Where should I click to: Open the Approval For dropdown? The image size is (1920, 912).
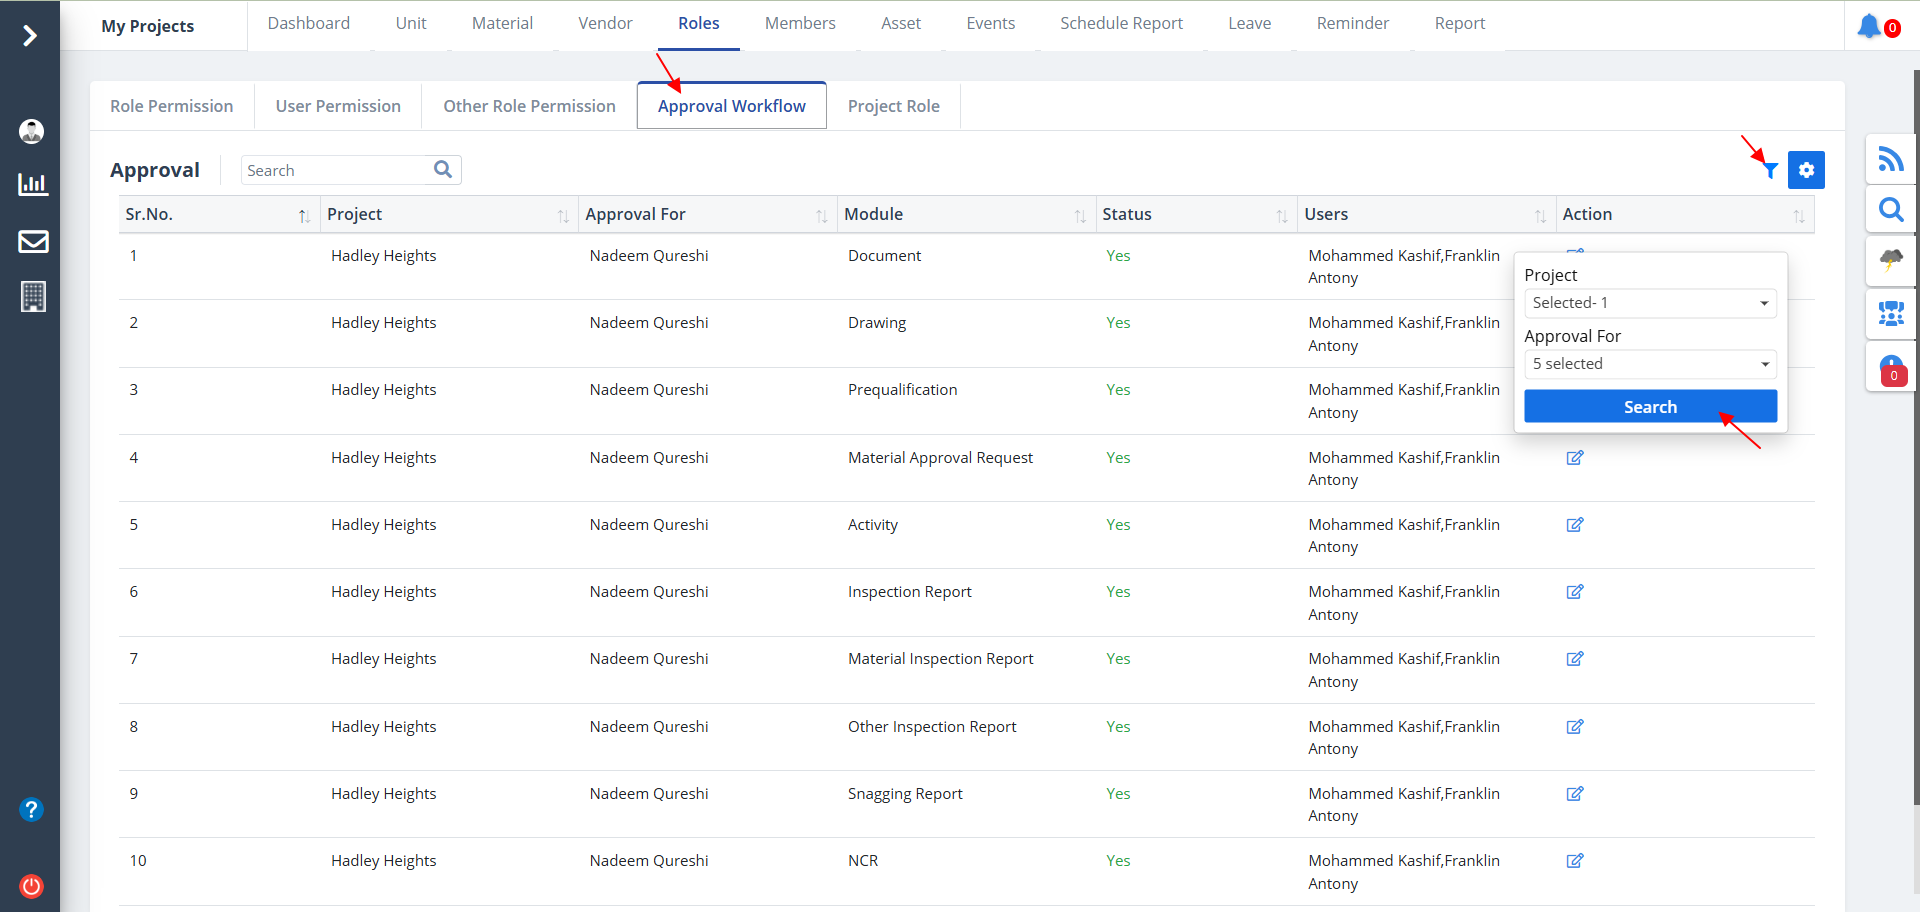tap(1649, 364)
